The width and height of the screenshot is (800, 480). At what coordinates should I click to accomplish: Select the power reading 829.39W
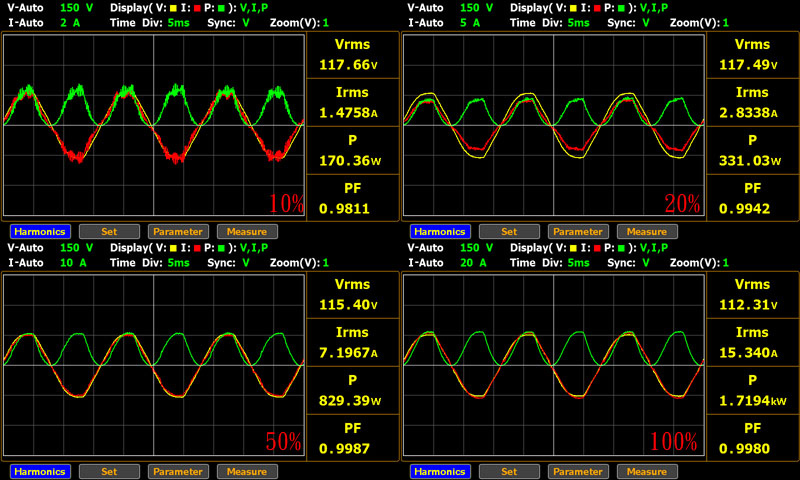pos(350,400)
